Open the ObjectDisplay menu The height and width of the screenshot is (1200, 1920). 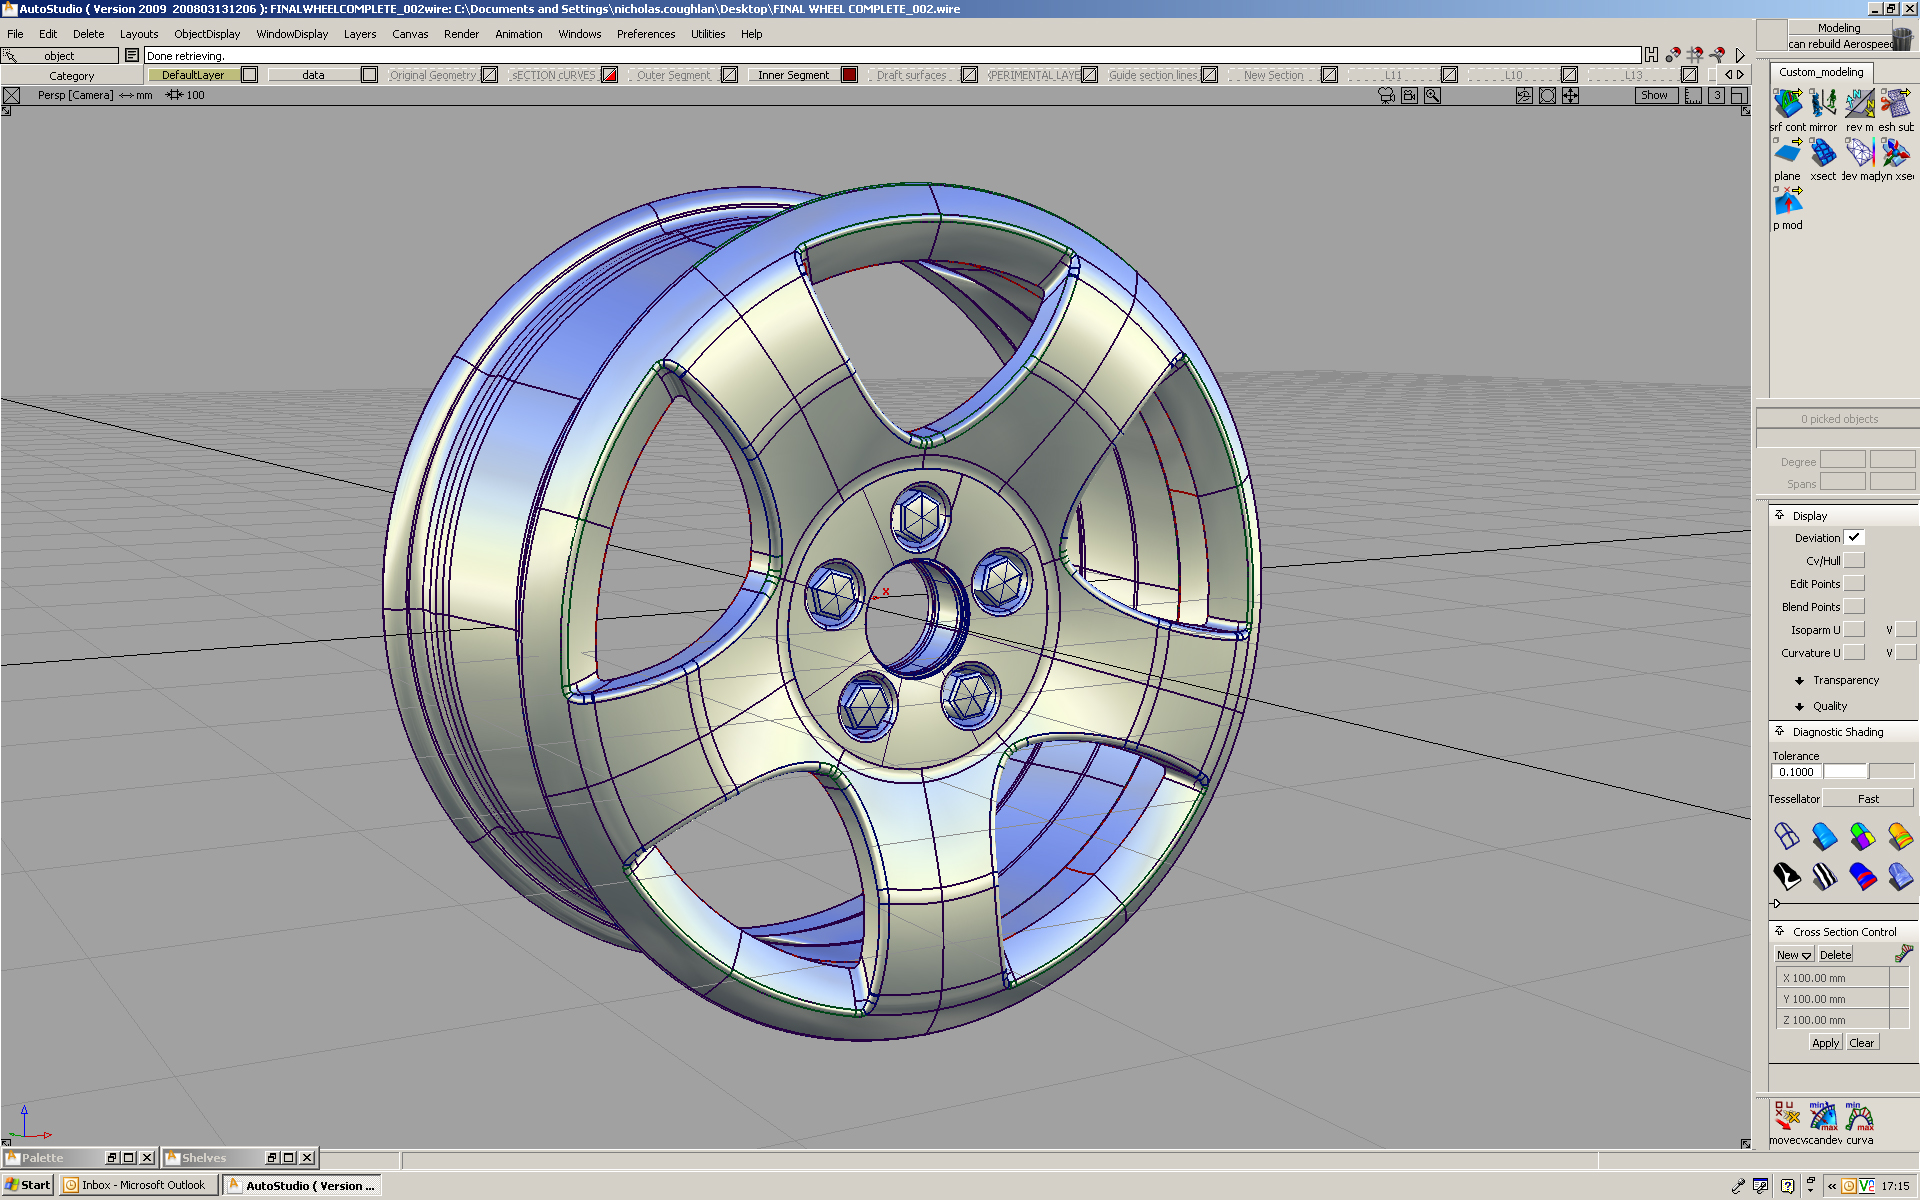pyautogui.click(x=207, y=34)
